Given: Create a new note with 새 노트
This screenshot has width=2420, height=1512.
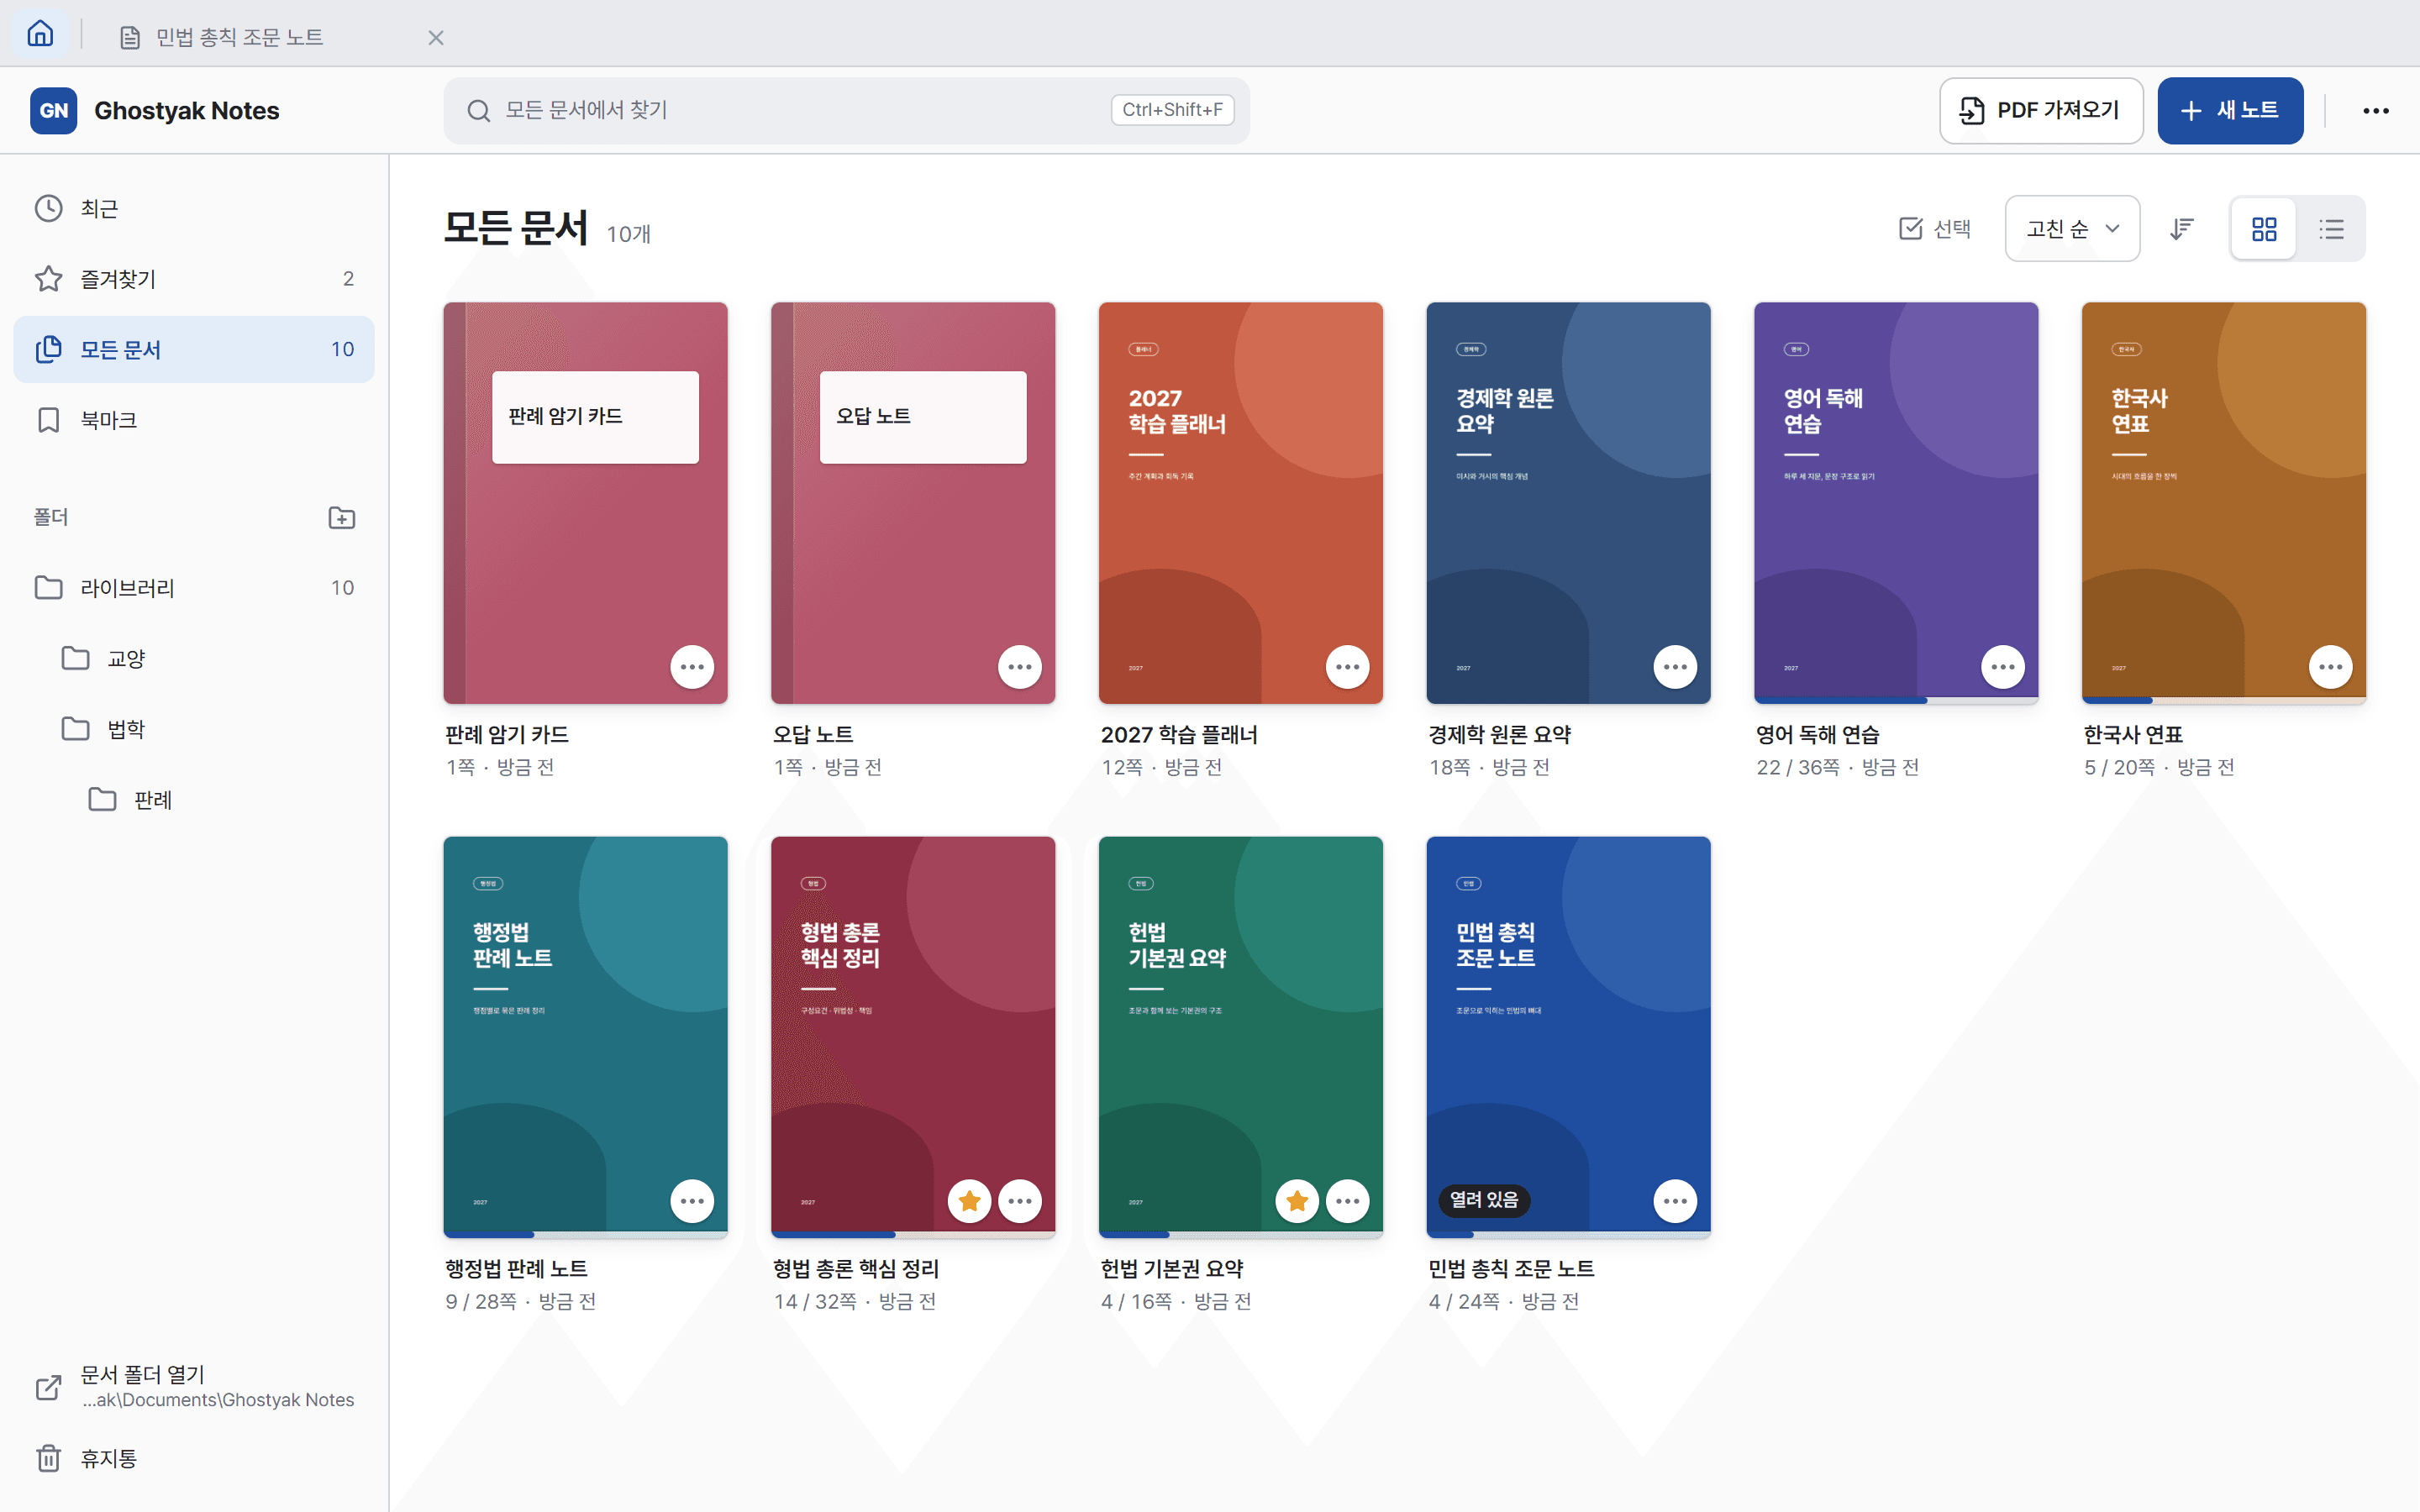Looking at the screenshot, I should [2230, 110].
